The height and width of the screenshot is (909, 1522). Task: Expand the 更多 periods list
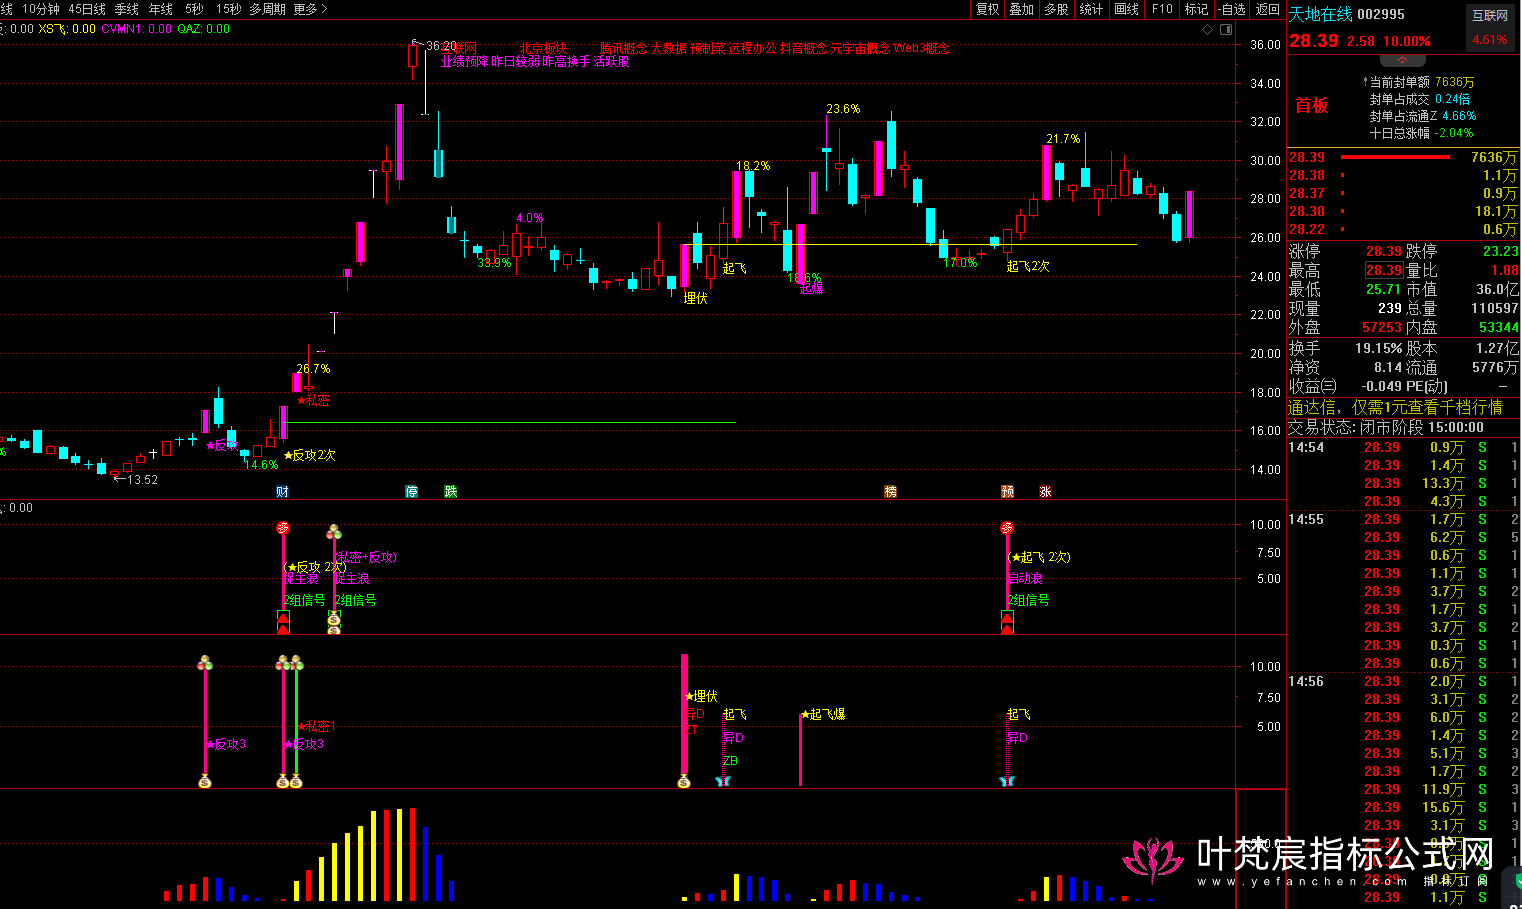[310, 9]
